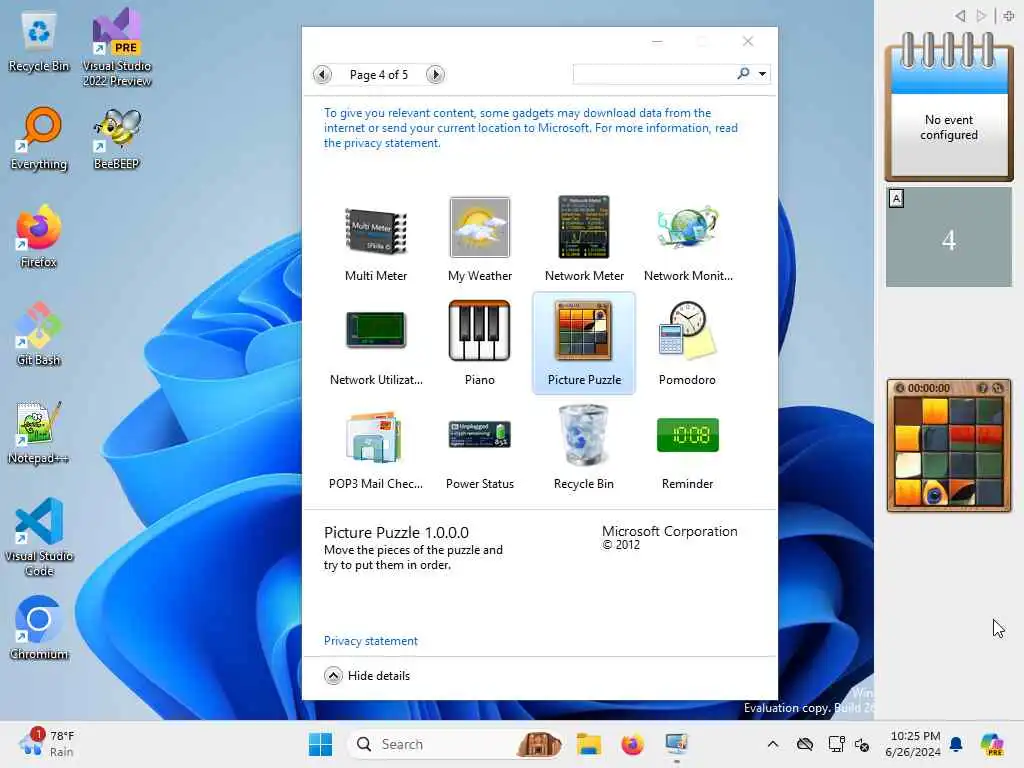Select the Network Monitor globe gadget

pyautogui.click(x=688, y=239)
